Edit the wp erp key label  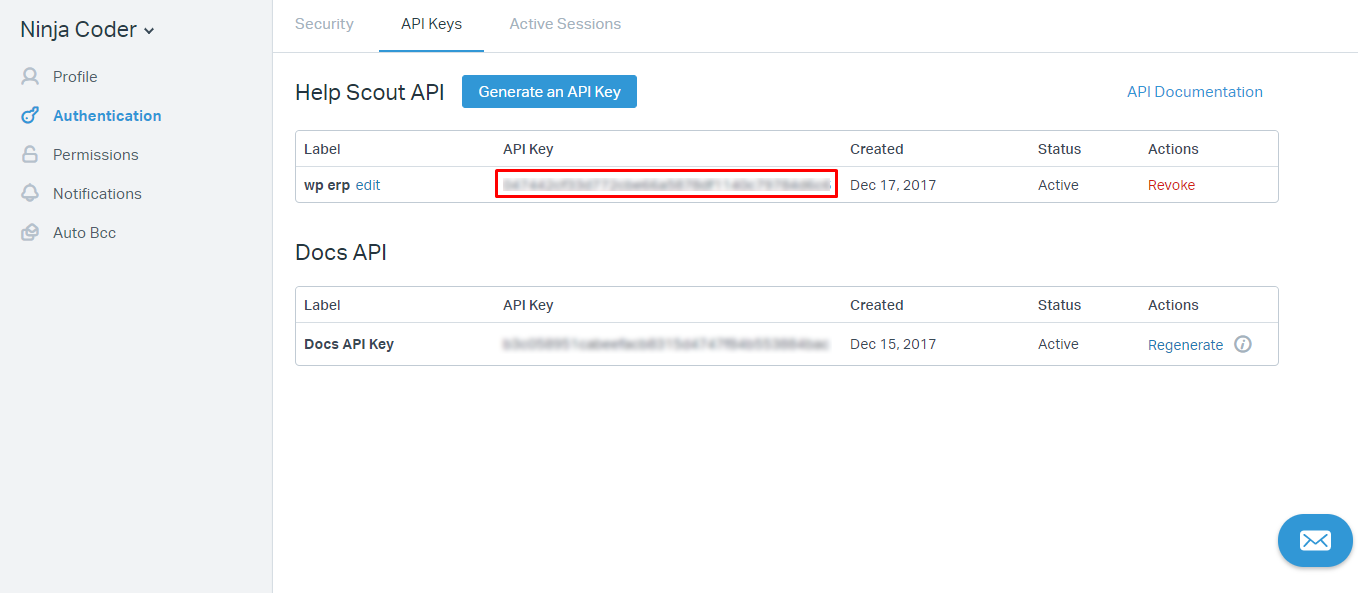pos(368,185)
